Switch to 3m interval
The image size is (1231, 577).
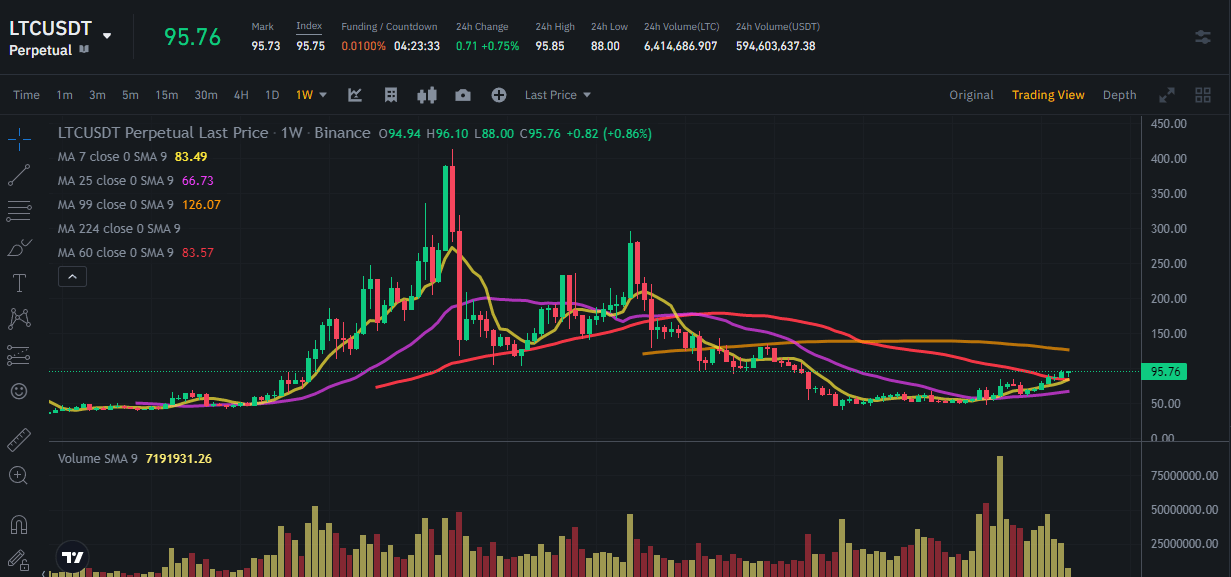(x=97, y=95)
